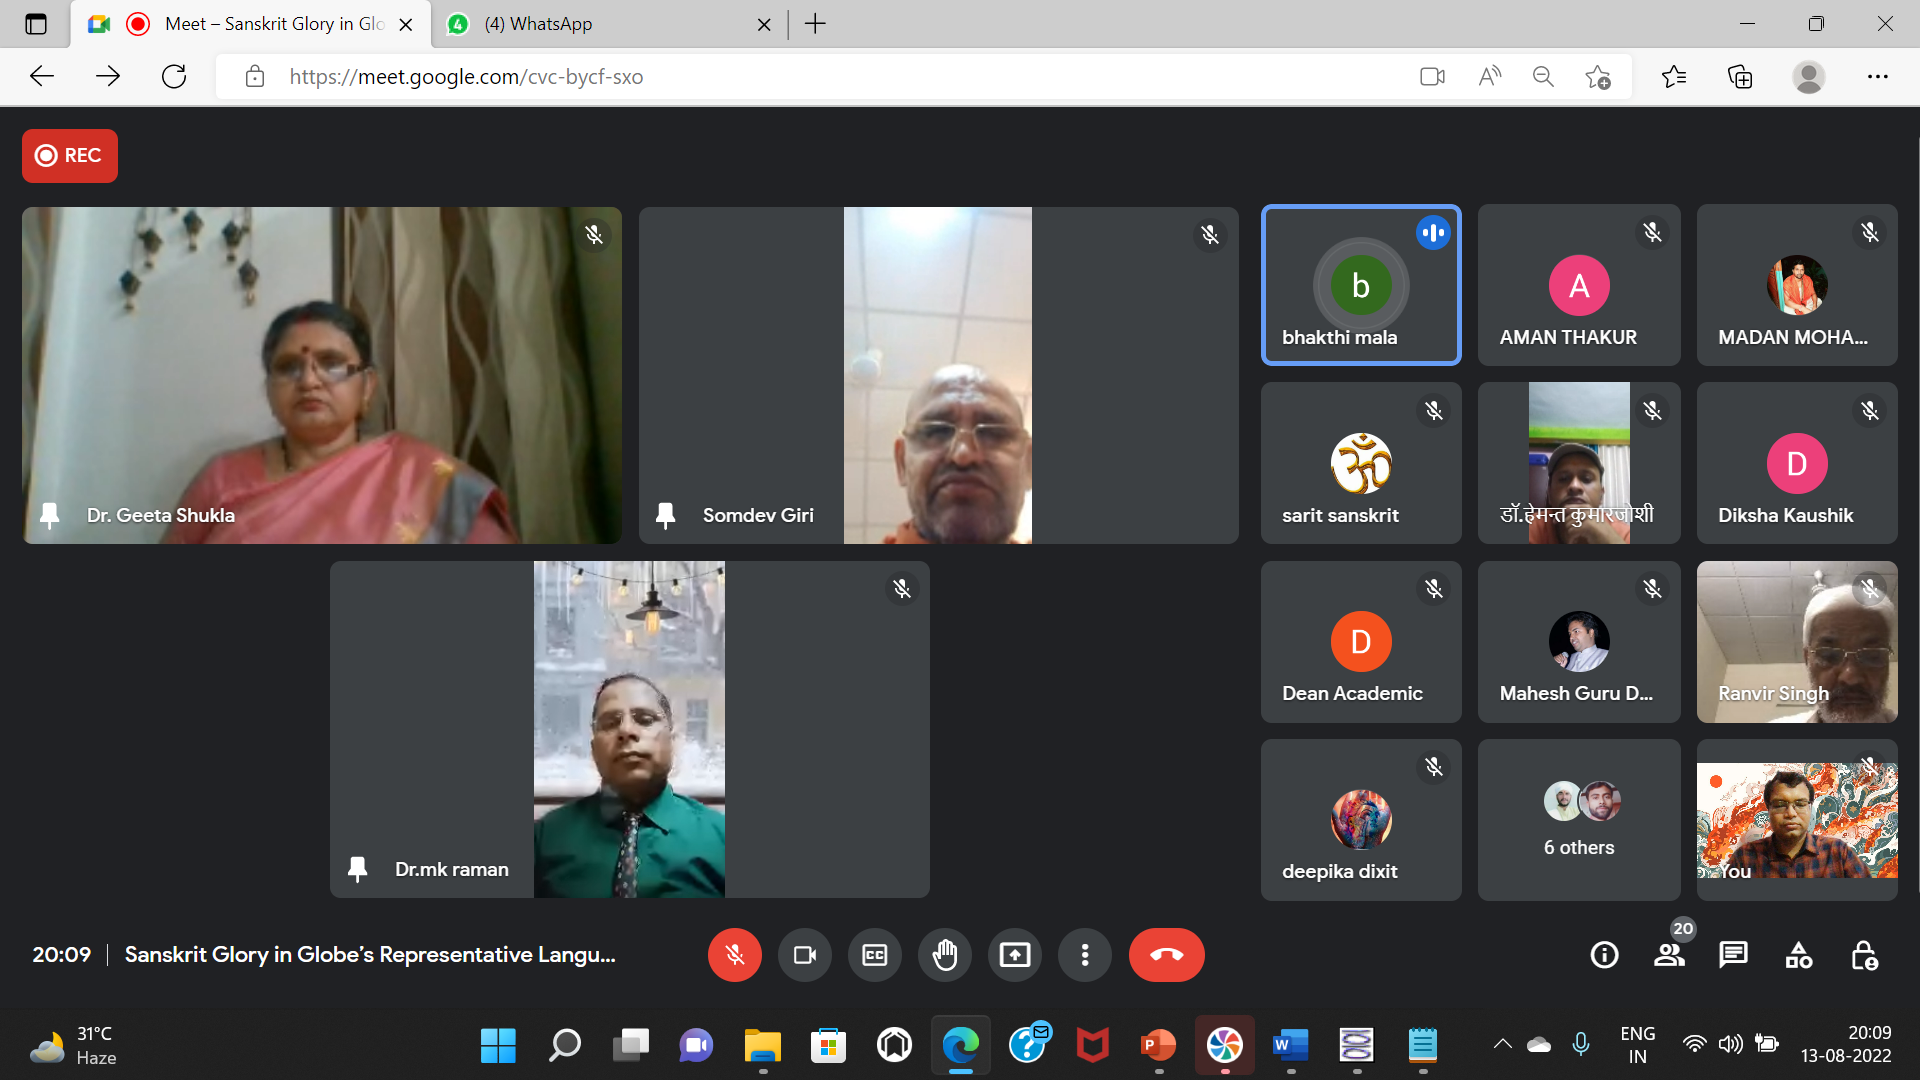Raise hand in the meeting
The image size is (1920, 1080).
click(944, 955)
